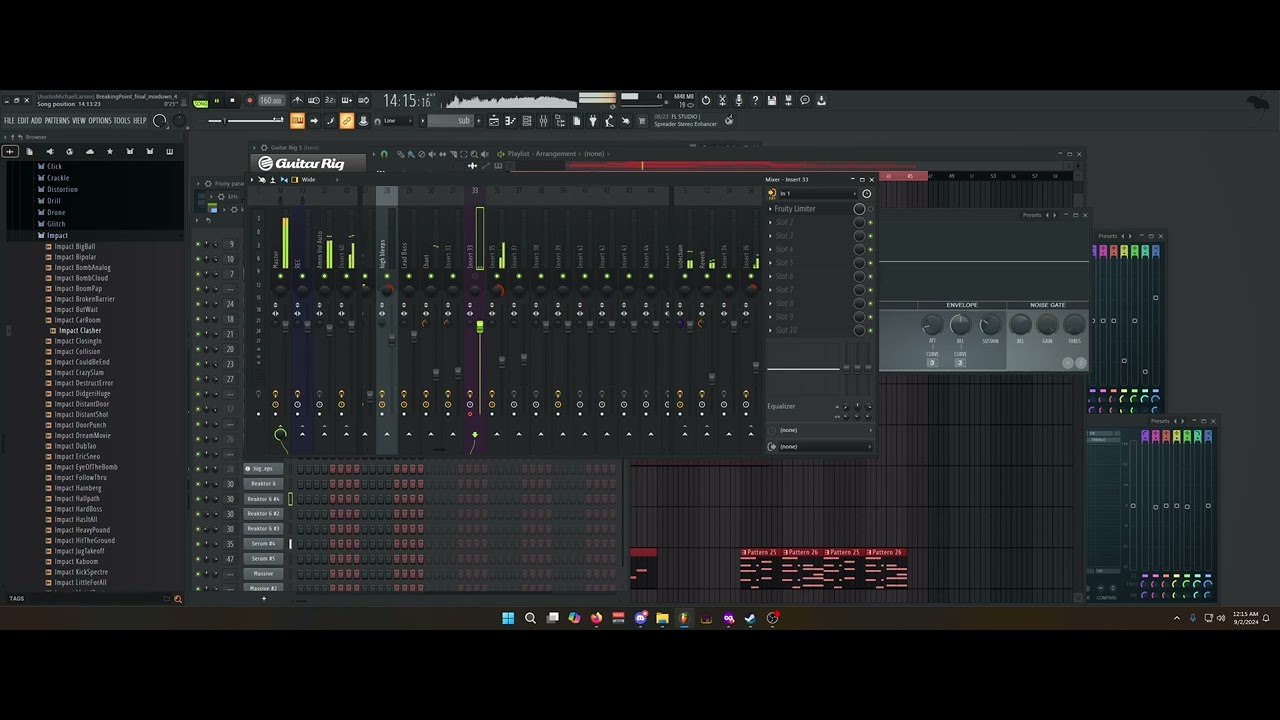Click the speech bubble icon in top toolbar
Image resolution: width=1280 pixels, height=720 pixels.
pyautogui.click(x=805, y=100)
